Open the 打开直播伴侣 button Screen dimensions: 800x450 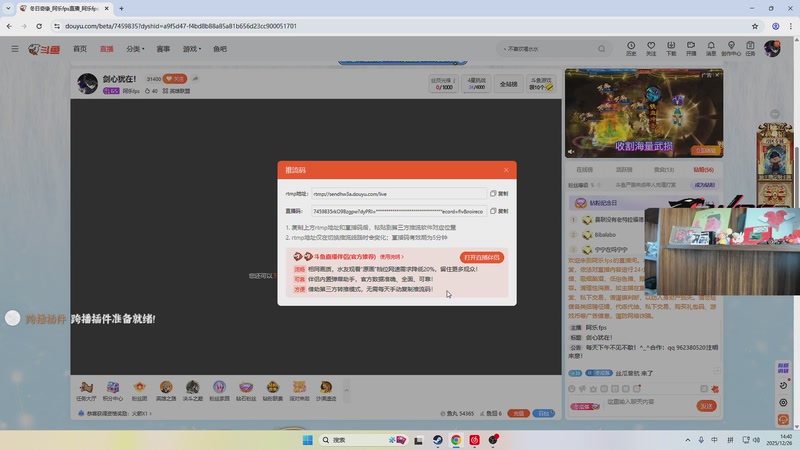pyautogui.click(x=482, y=258)
